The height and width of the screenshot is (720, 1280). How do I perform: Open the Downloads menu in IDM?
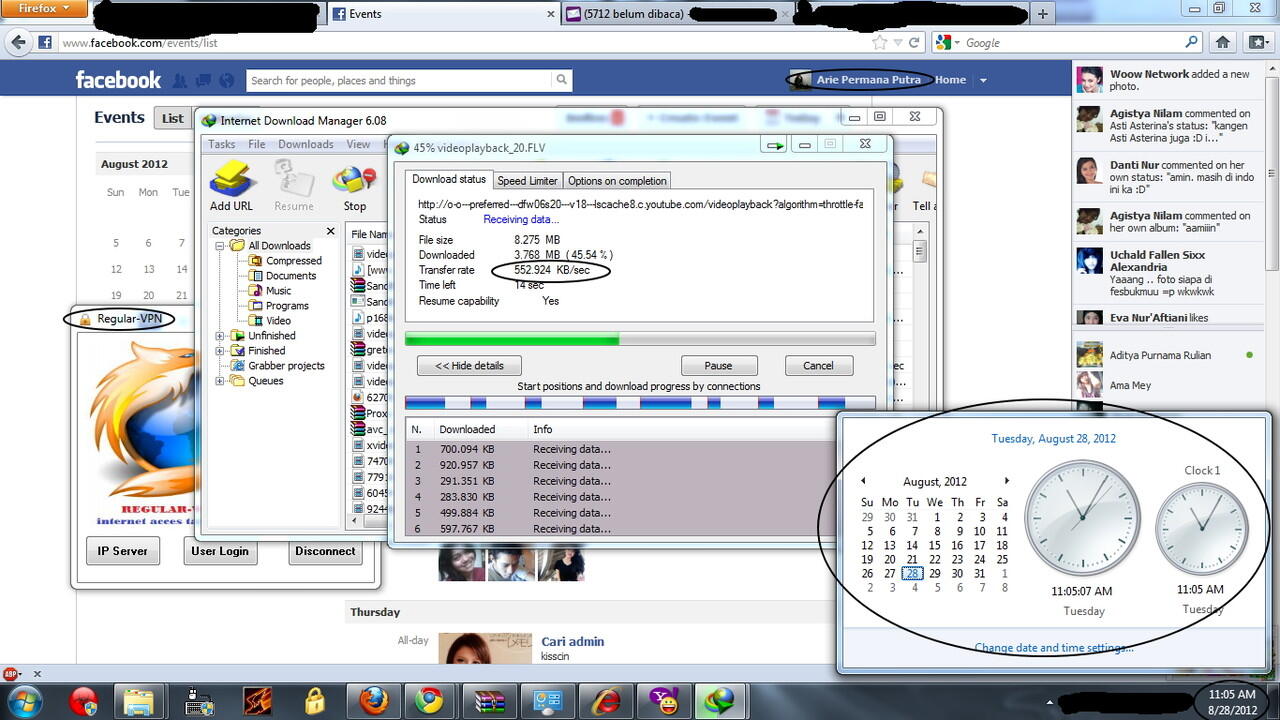click(x=306, y=144)
